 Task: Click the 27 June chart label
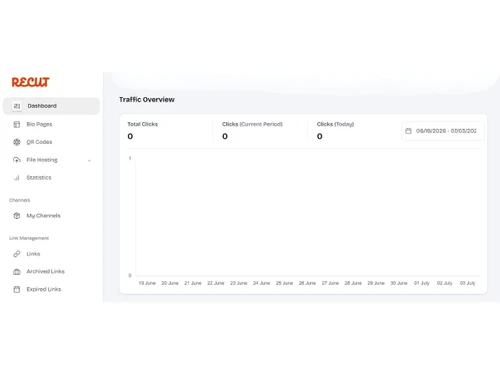330,283
